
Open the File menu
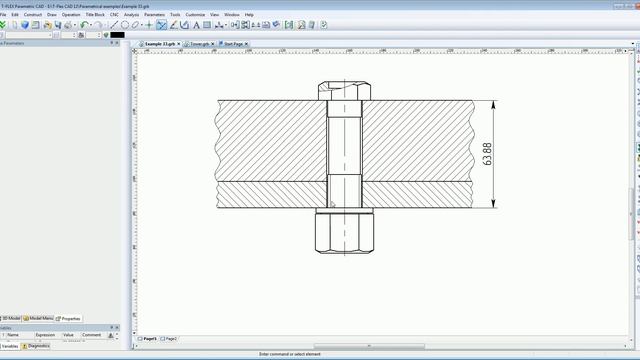click(3, 15)
